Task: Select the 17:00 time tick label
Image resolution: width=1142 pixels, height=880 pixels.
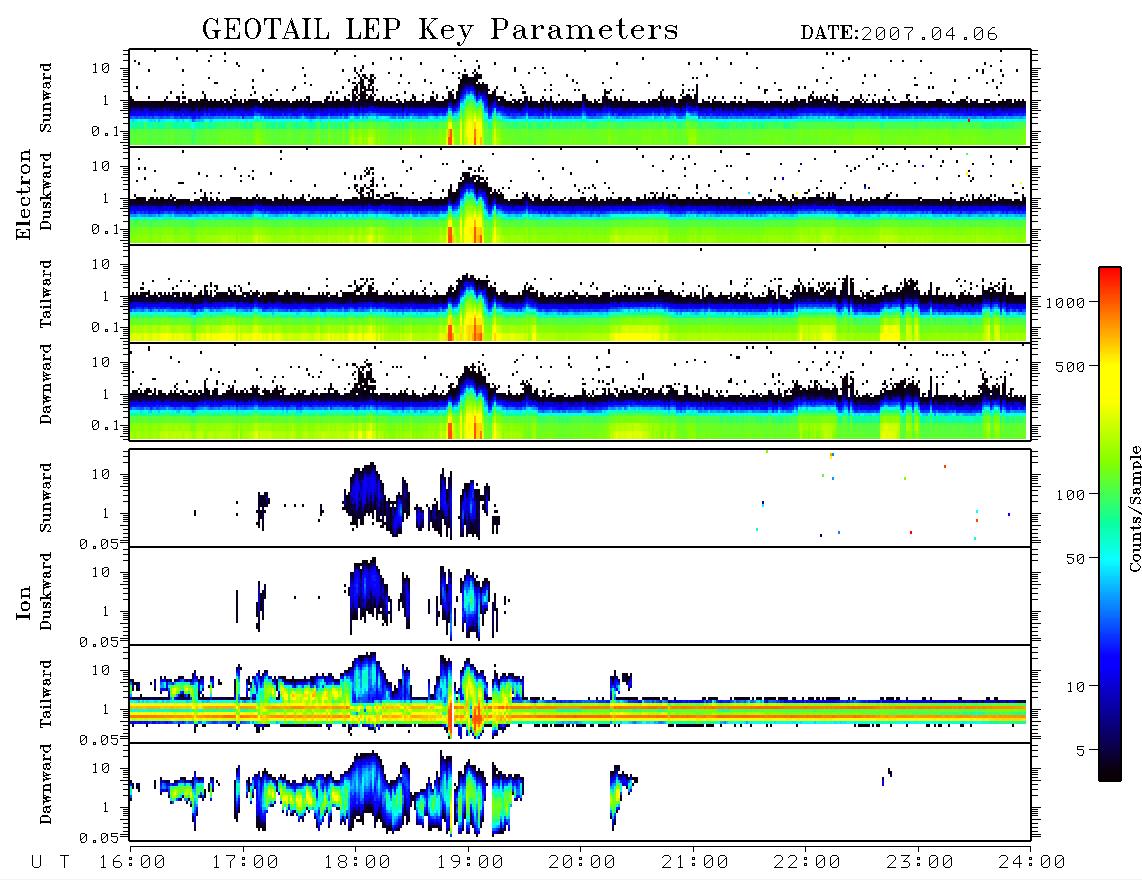Action: click(245, 862)
